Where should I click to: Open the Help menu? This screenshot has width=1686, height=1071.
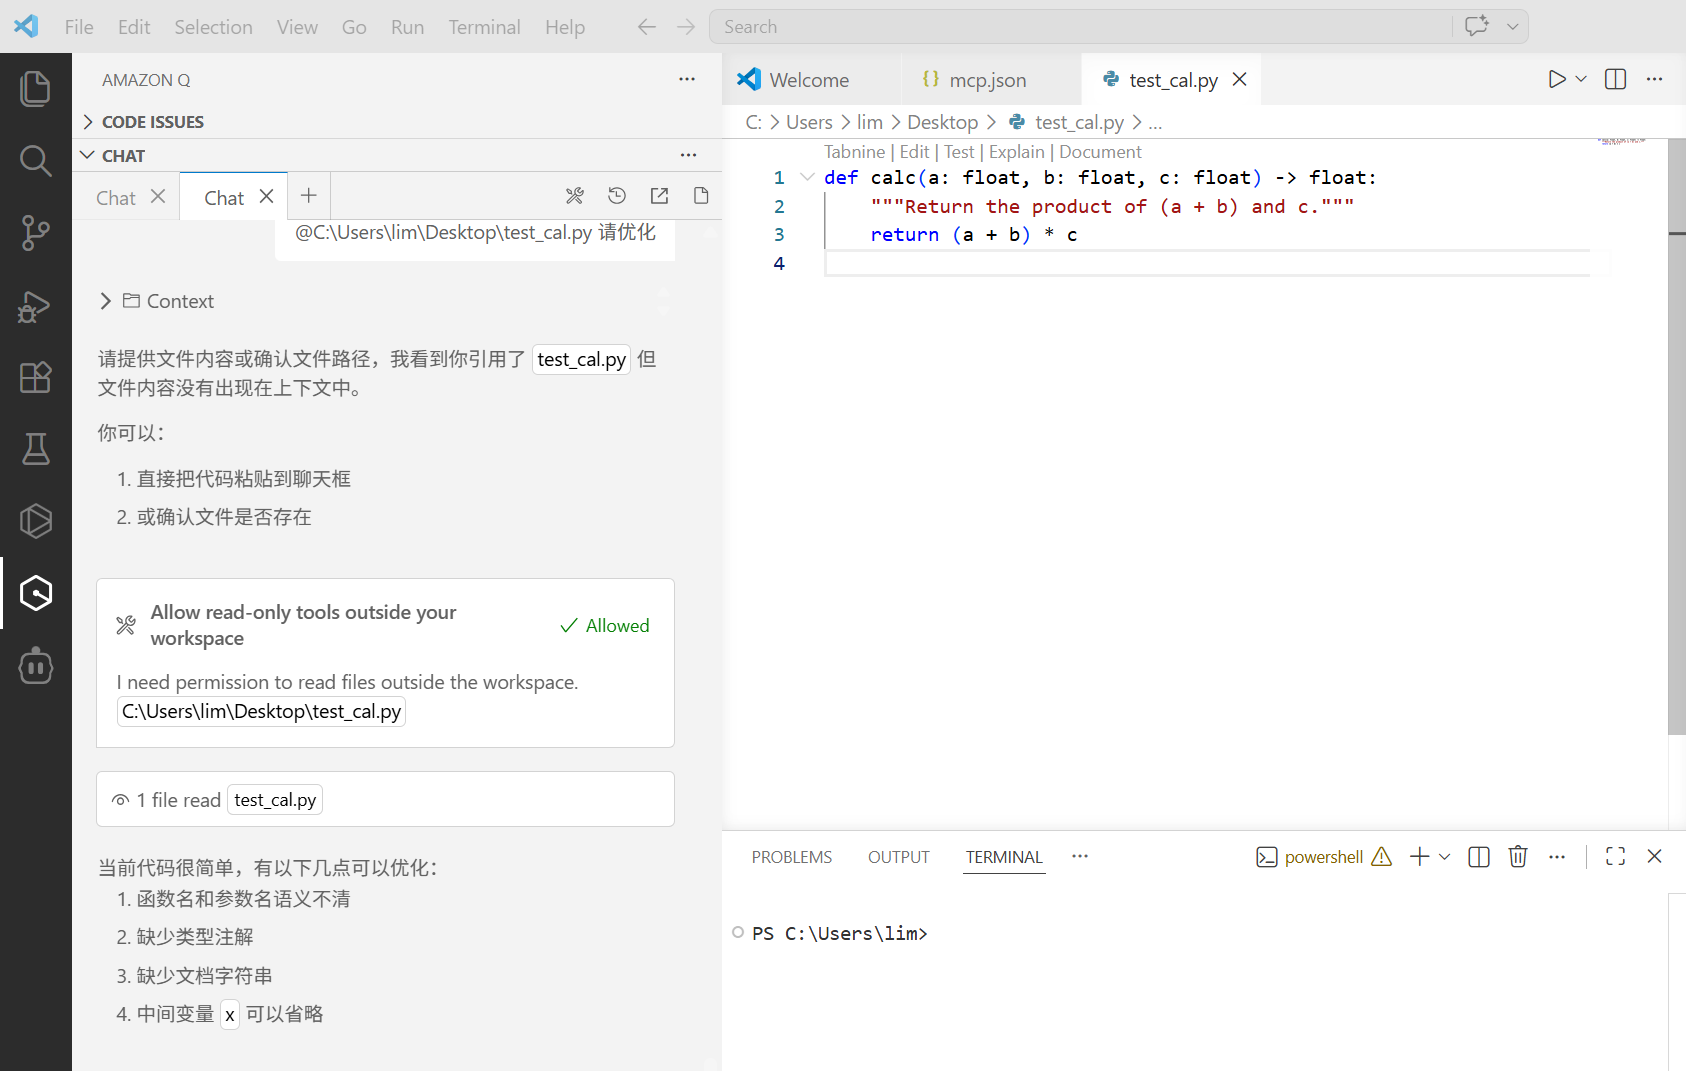click(565, 27)
